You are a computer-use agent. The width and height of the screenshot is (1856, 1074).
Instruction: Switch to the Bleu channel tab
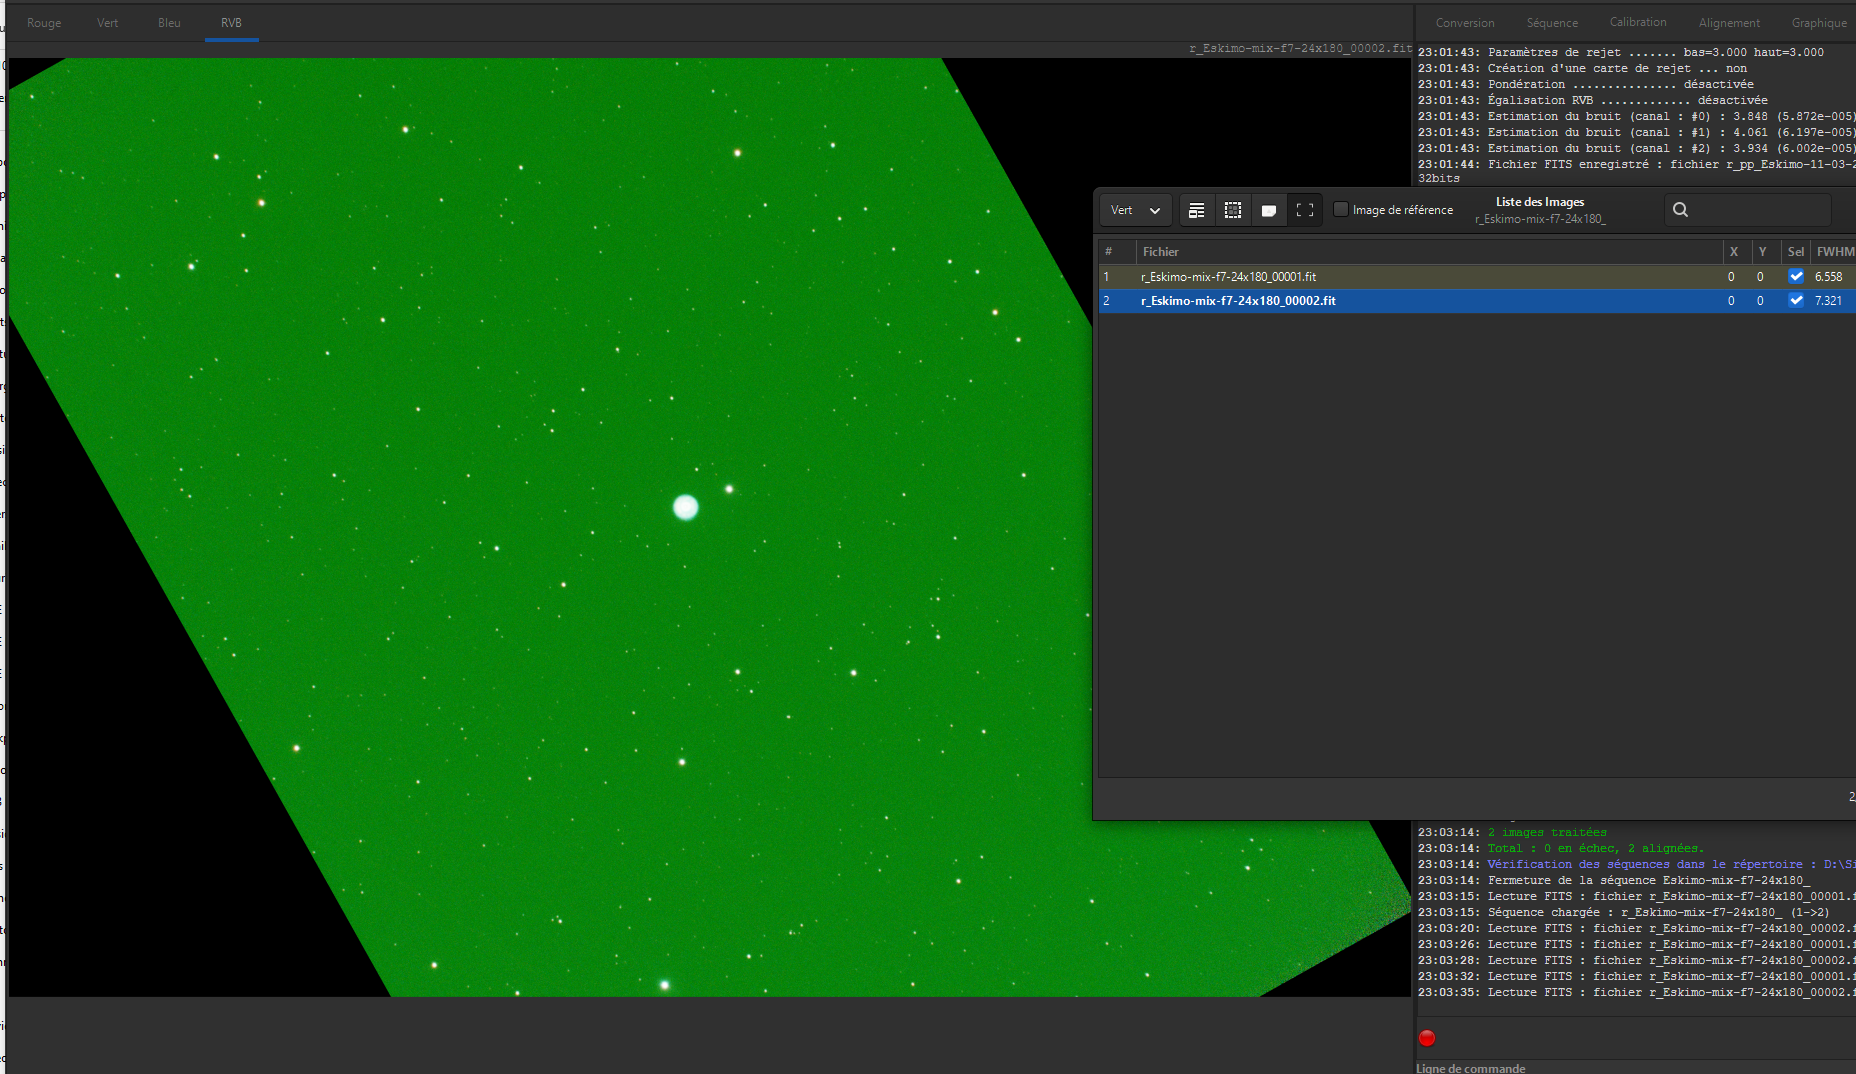coord(169,23)
